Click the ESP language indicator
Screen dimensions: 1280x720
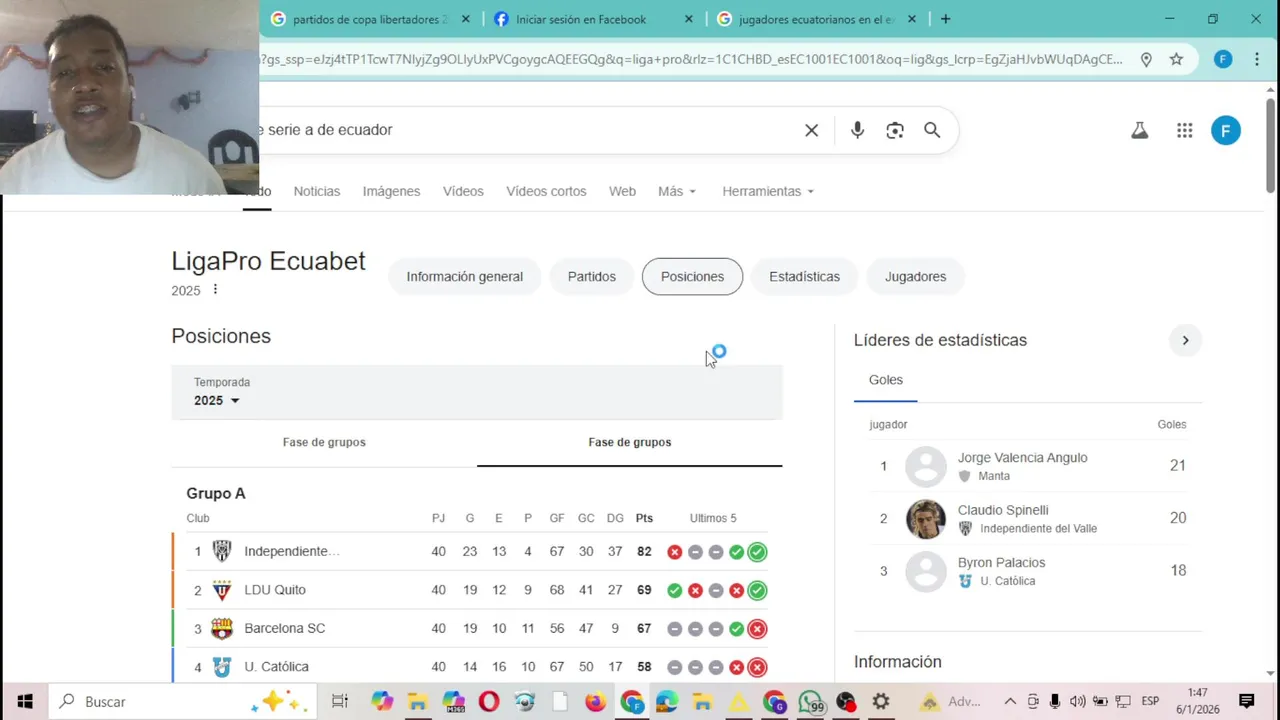[x=1150, y=701]
